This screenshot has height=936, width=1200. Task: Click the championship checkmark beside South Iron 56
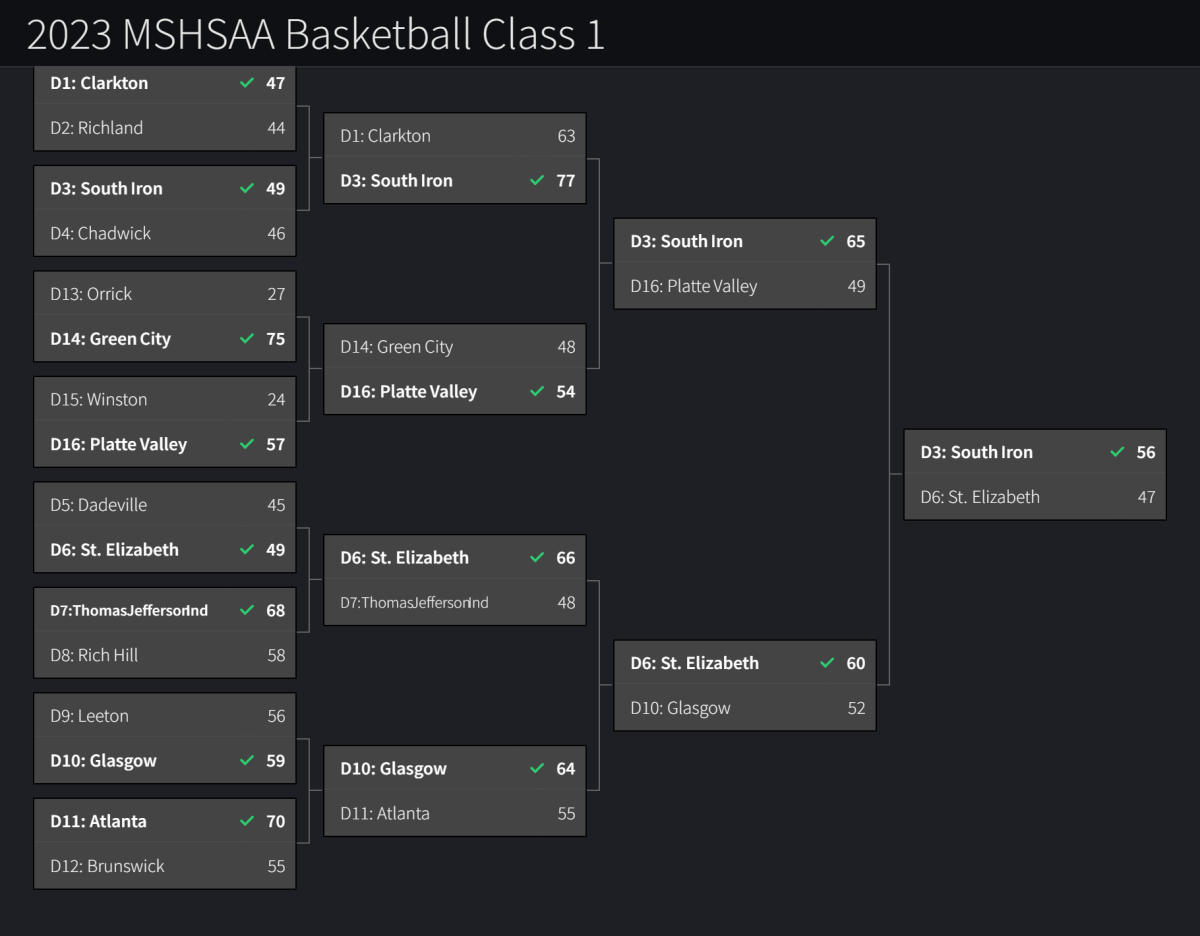(1117, 452)
